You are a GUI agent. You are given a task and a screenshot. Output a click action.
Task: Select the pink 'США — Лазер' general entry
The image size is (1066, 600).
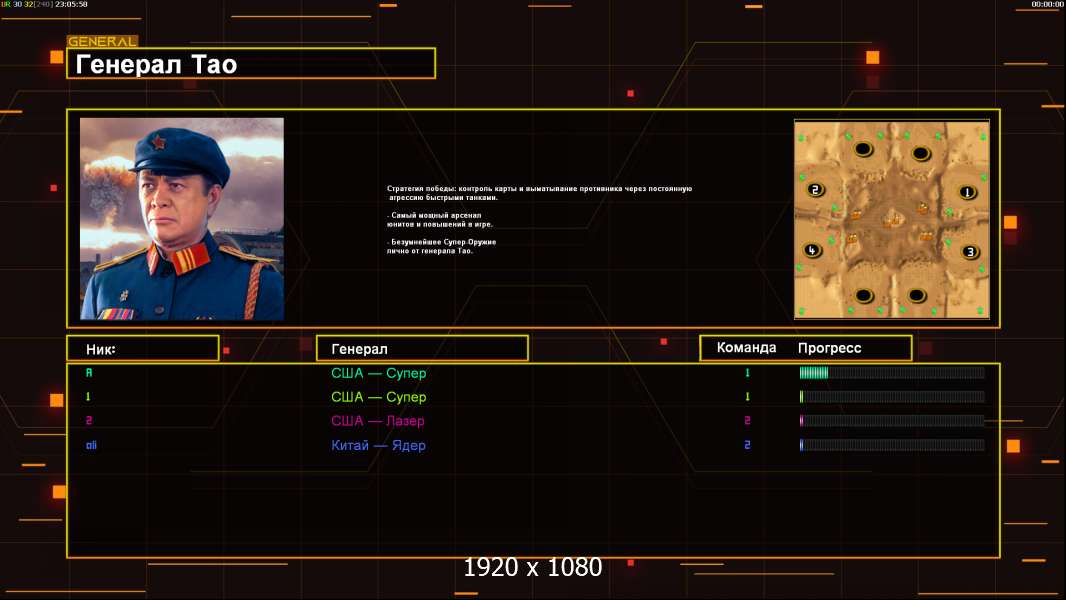[378, 421]
